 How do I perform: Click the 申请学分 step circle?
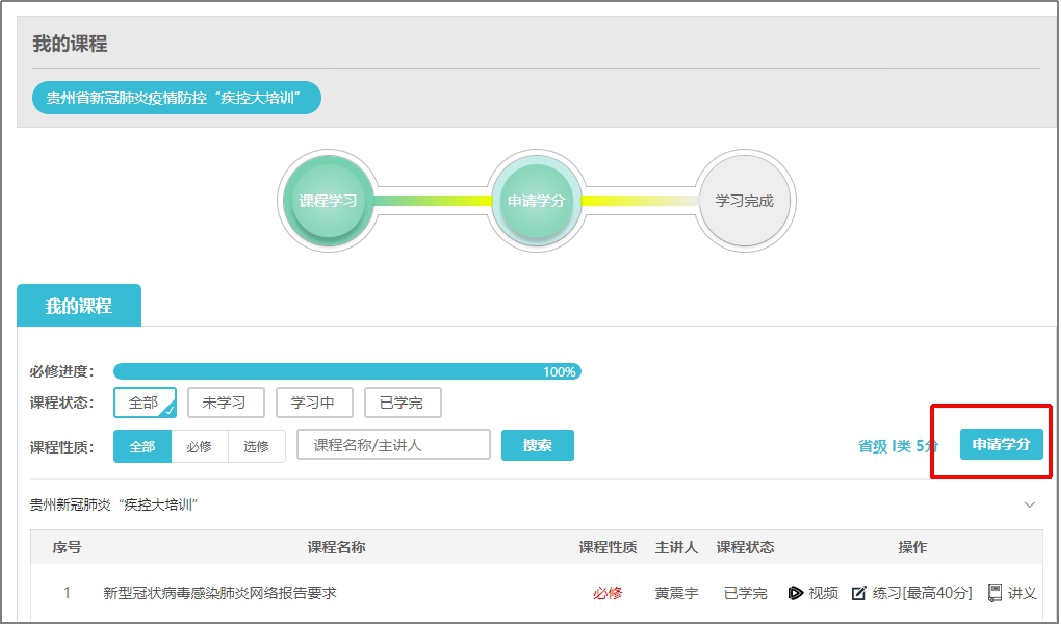[x=536, y=201]
